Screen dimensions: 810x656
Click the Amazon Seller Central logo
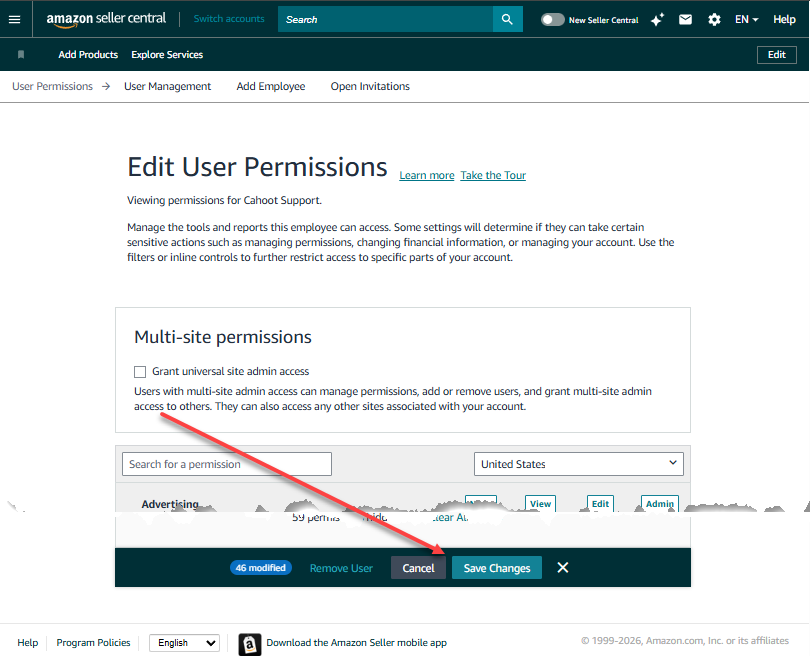[x=106, y=19]
